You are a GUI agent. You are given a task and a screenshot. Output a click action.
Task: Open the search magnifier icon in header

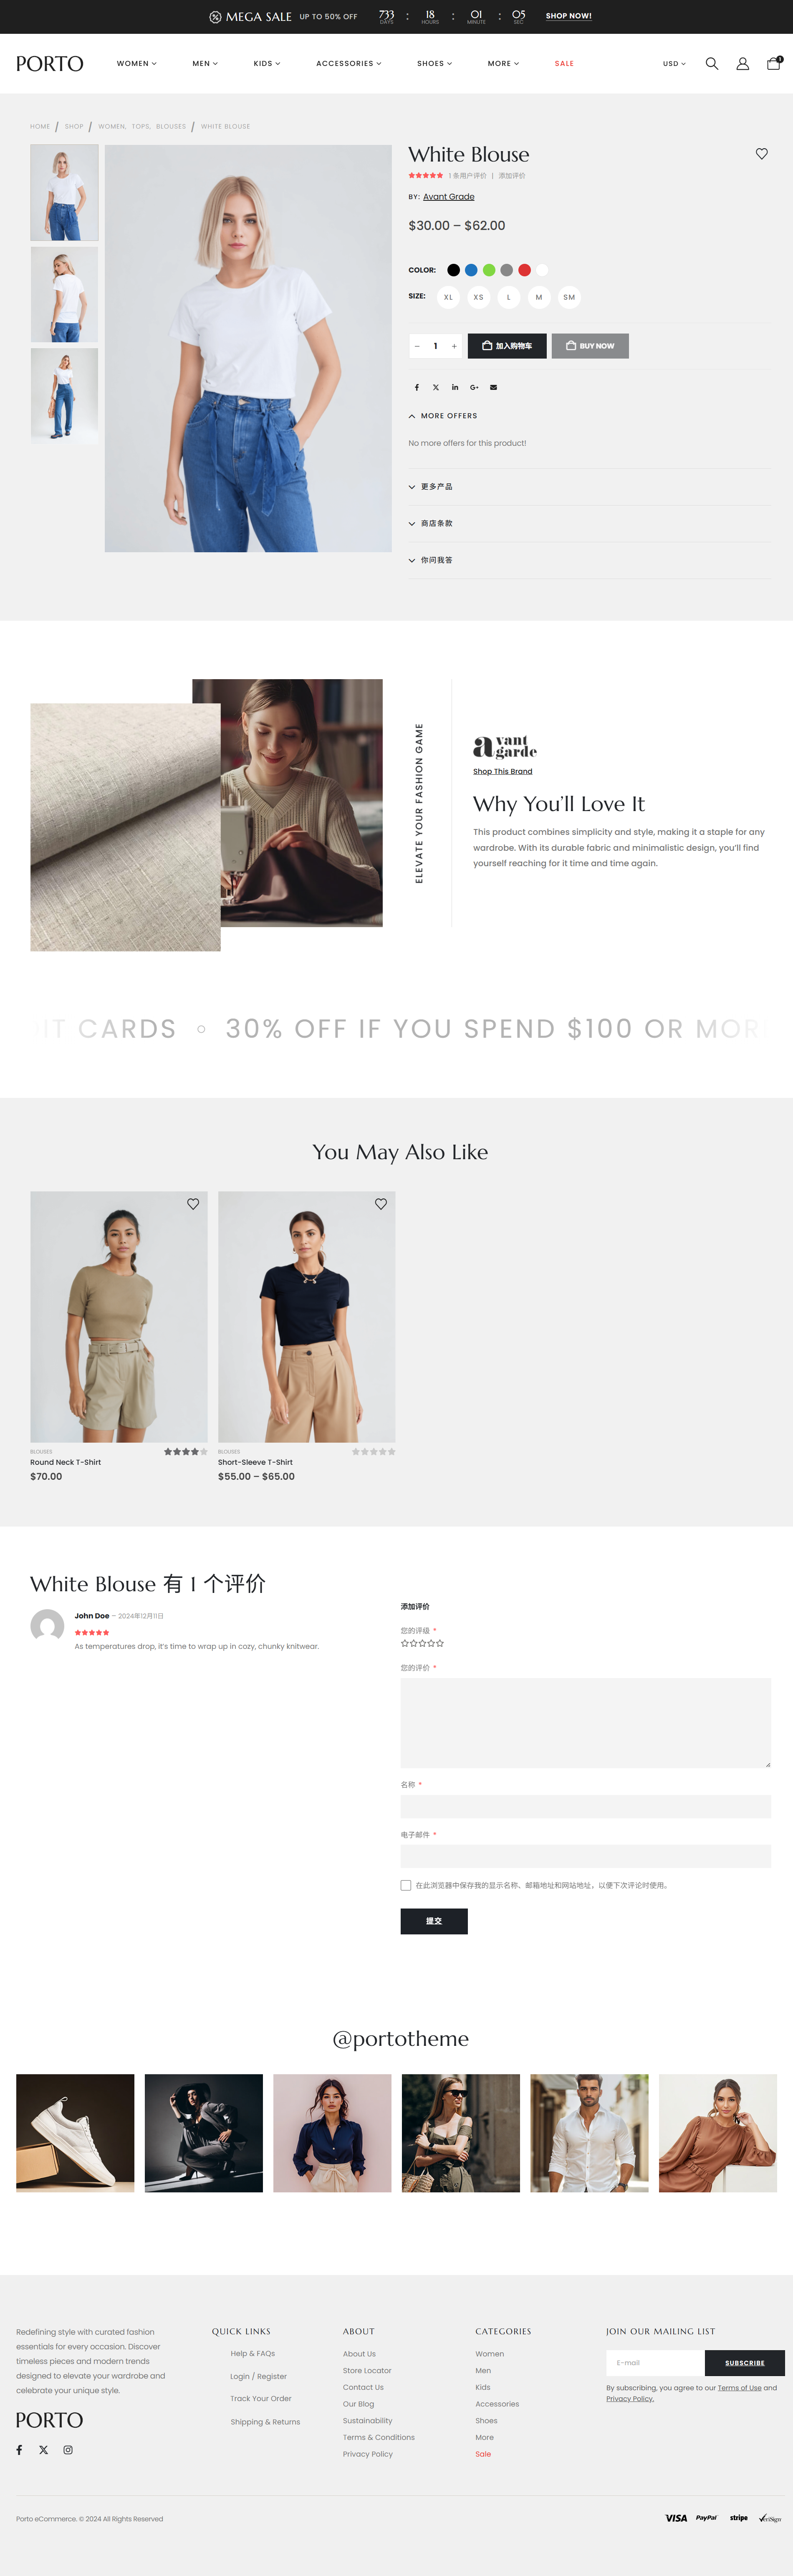pos(712,63)
